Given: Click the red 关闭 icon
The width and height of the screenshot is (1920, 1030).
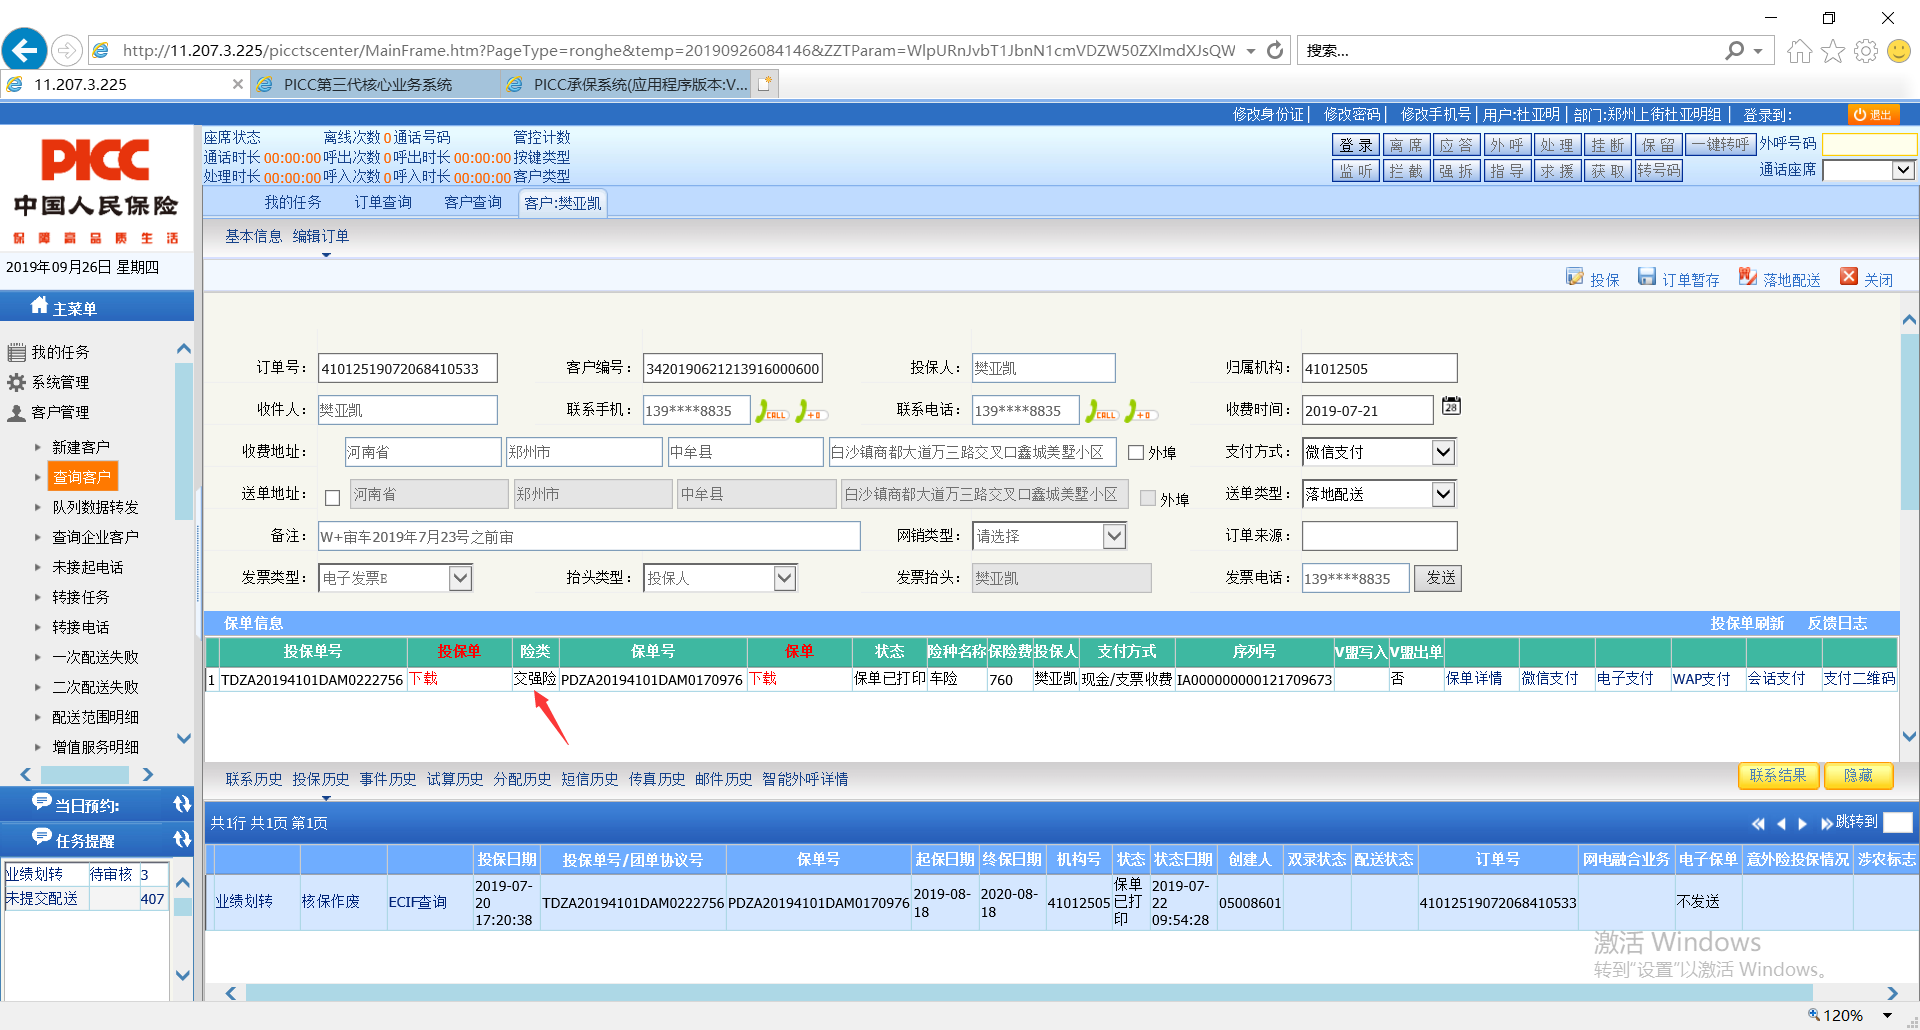Looking at the screenshot, I should (1849, 277).
